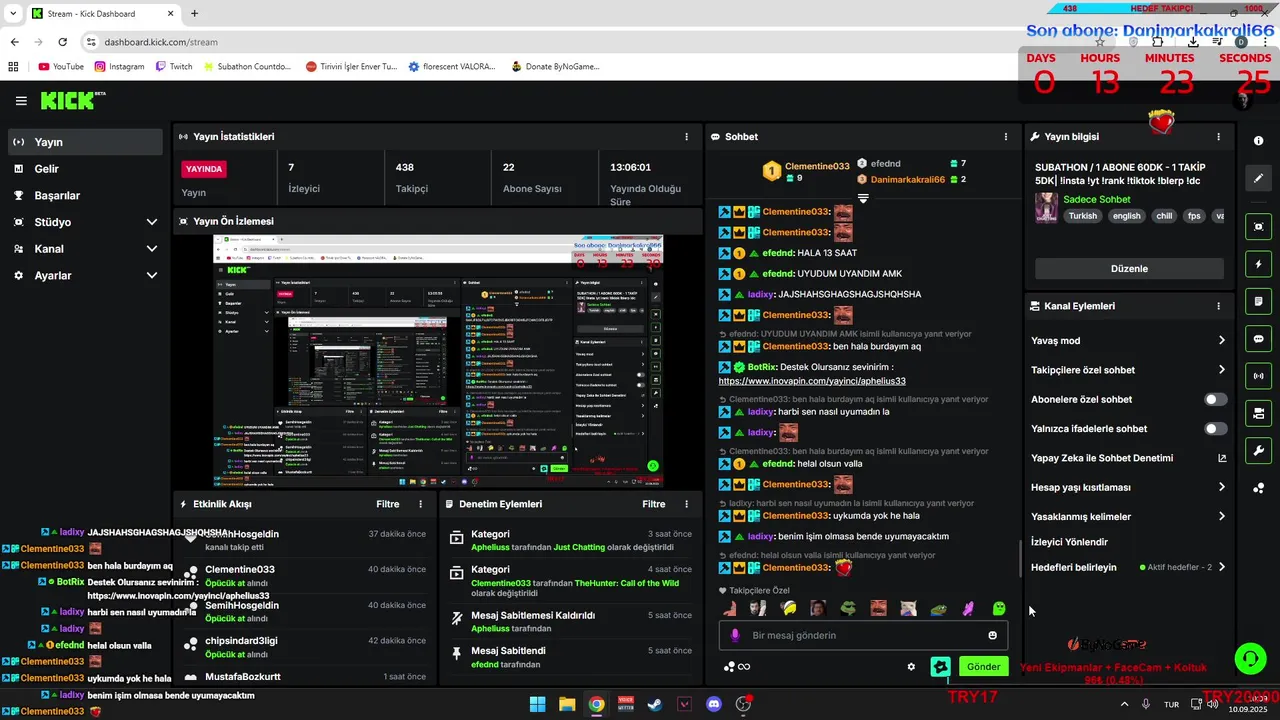The height and width of the screenshot is (720, 1280).
Task: Click the bubbles icon below wrench in sidebar
Action: click(1258, 488)
